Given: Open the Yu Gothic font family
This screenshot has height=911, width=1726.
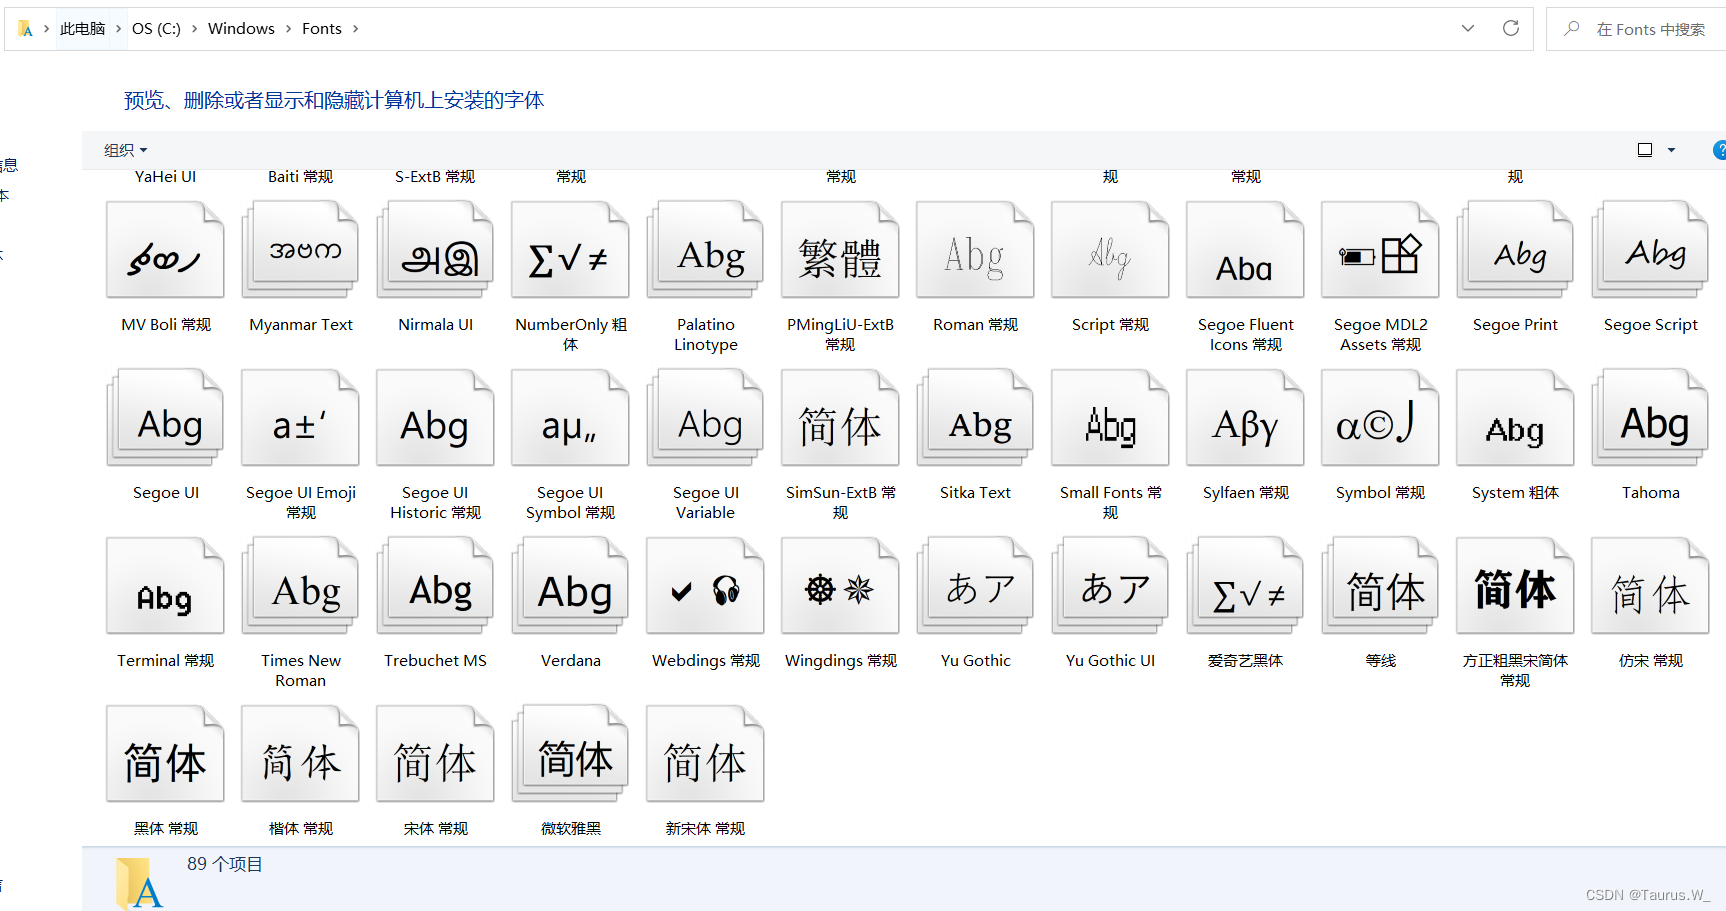Looking at the screenshot, I should tap(975, 586).
